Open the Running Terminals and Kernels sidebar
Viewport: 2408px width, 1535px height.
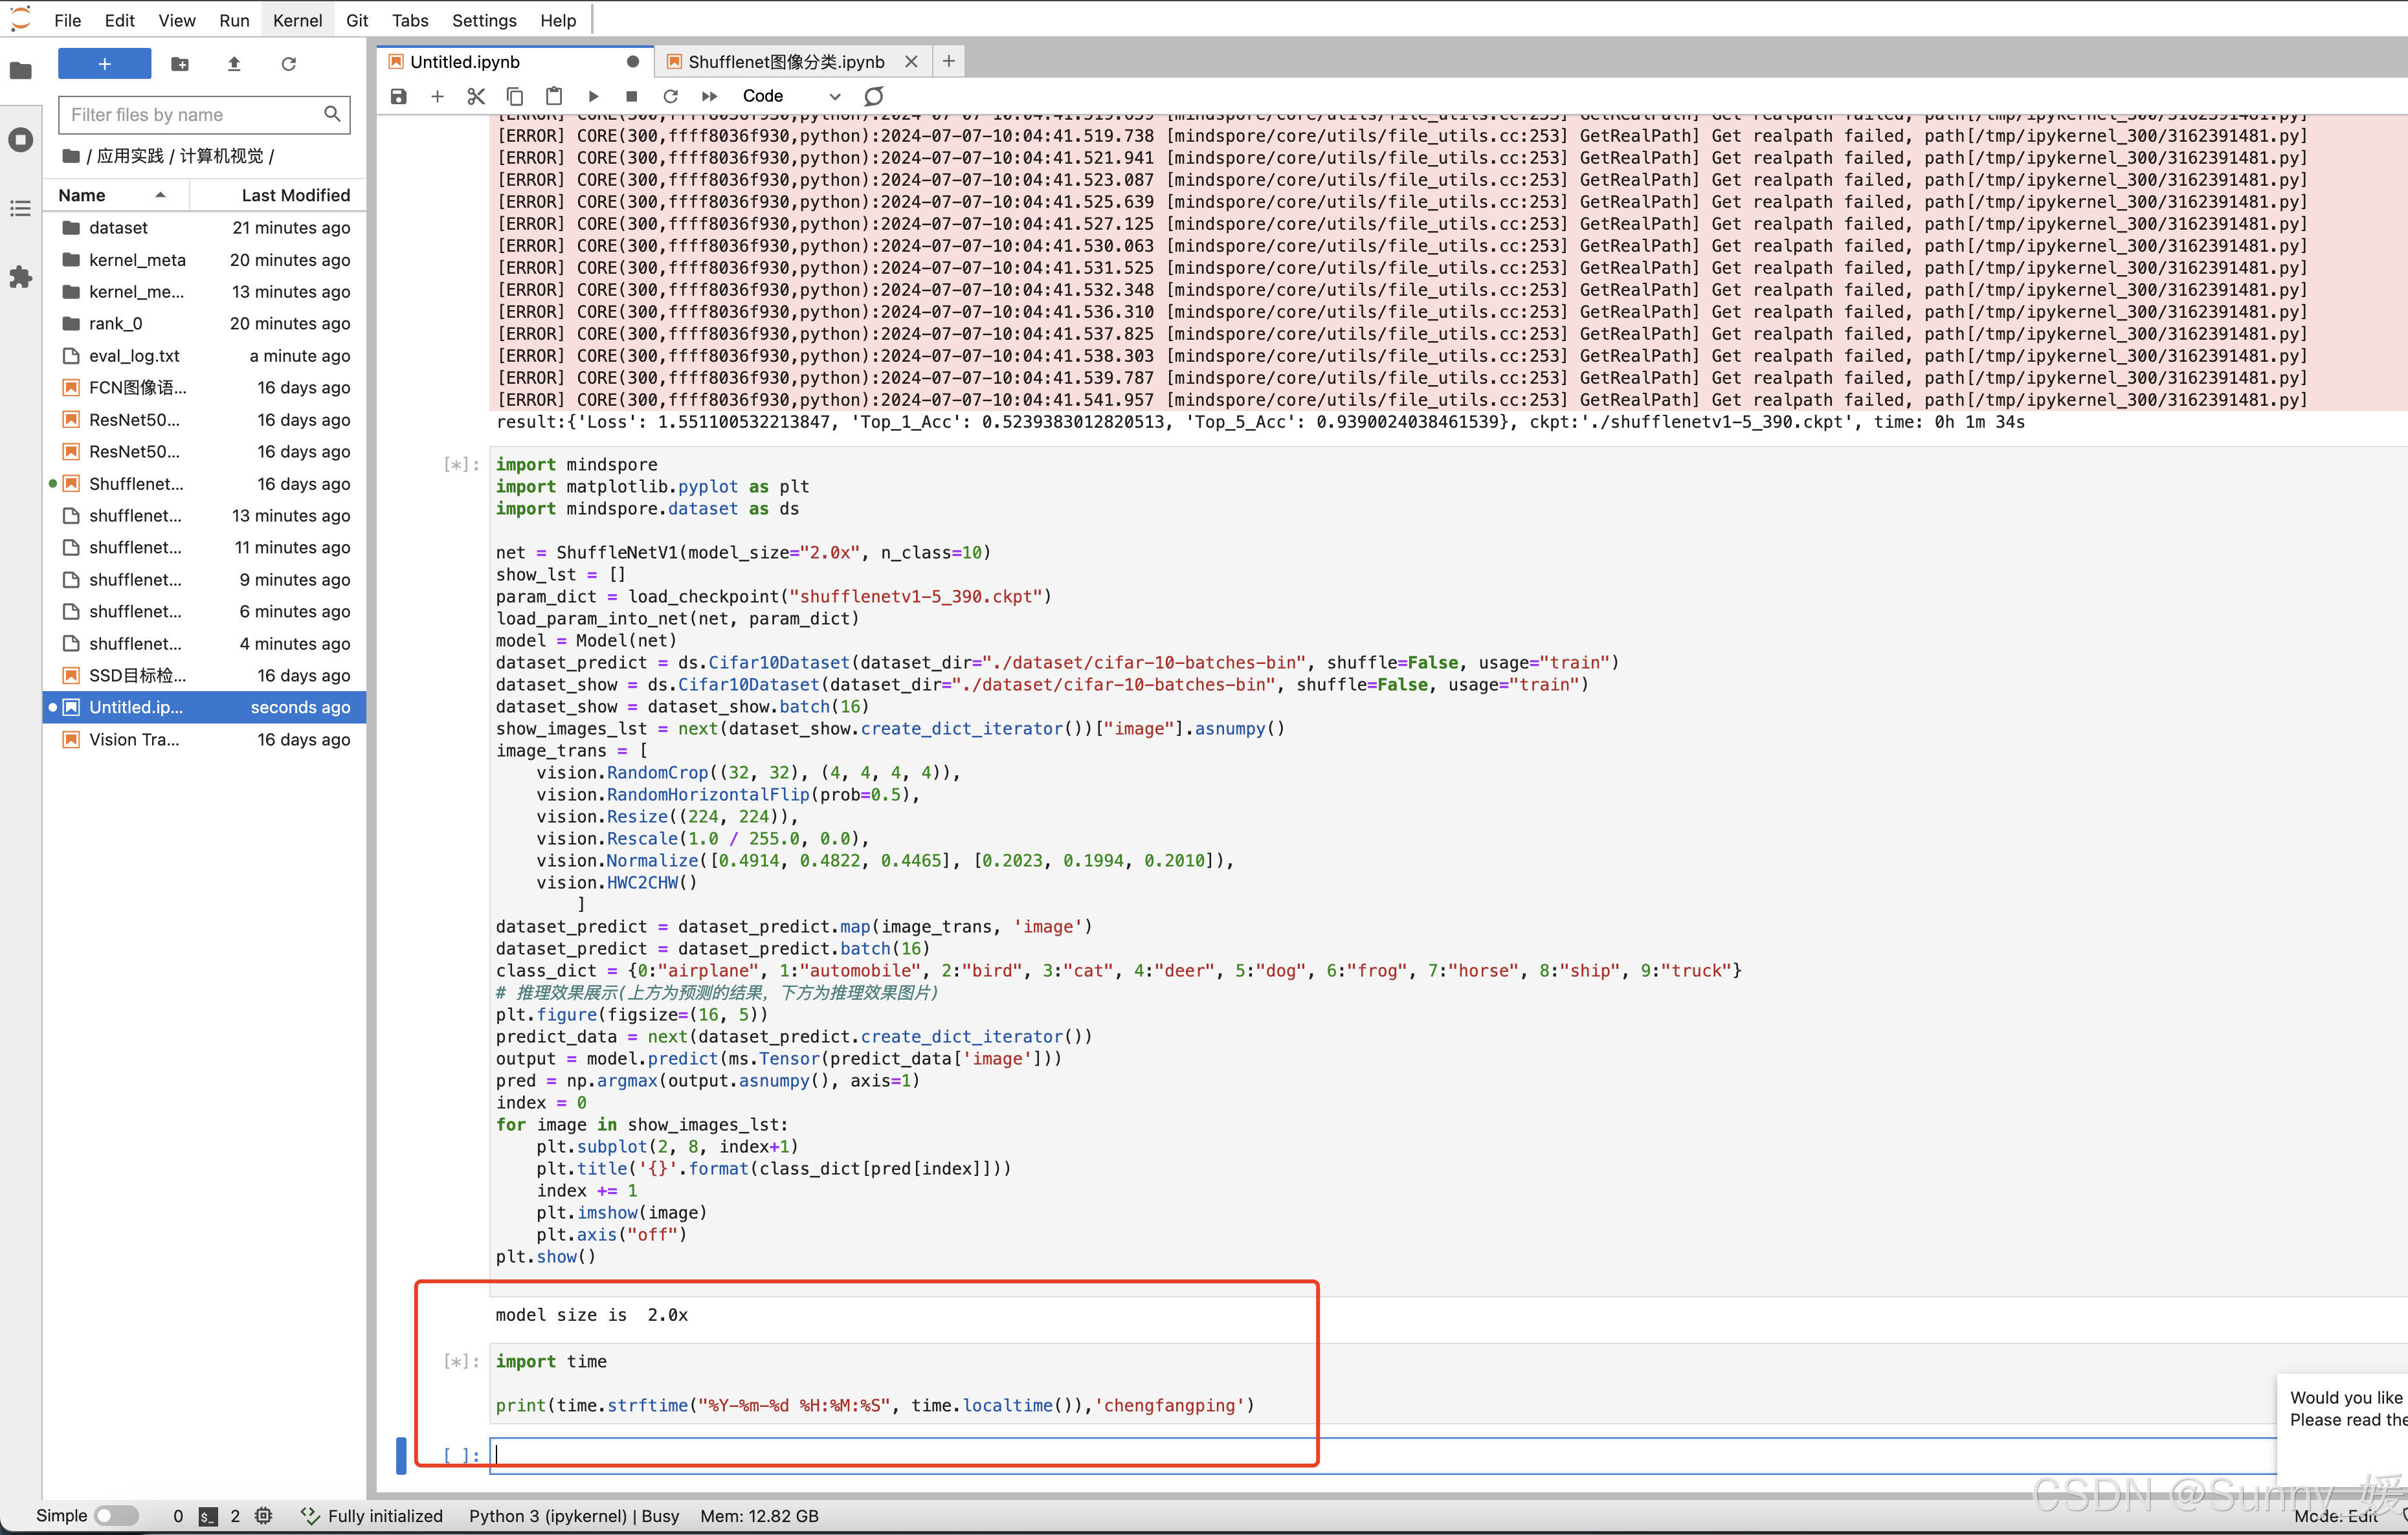click(21, 140)
